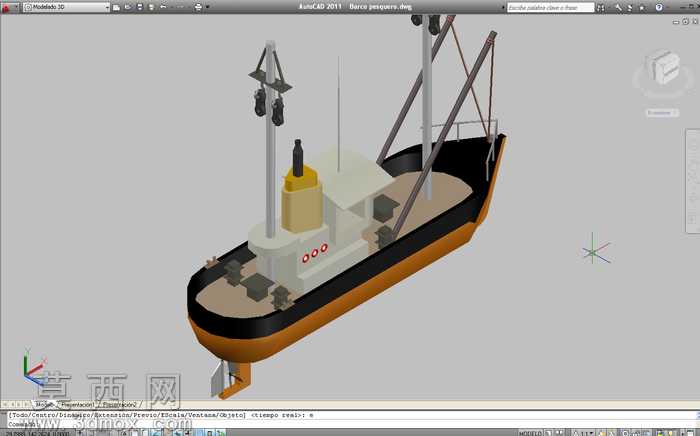Viewport: 700px width, 436px height.
Task: Open the Help question mark icon
Action: (x=659, y=8)
